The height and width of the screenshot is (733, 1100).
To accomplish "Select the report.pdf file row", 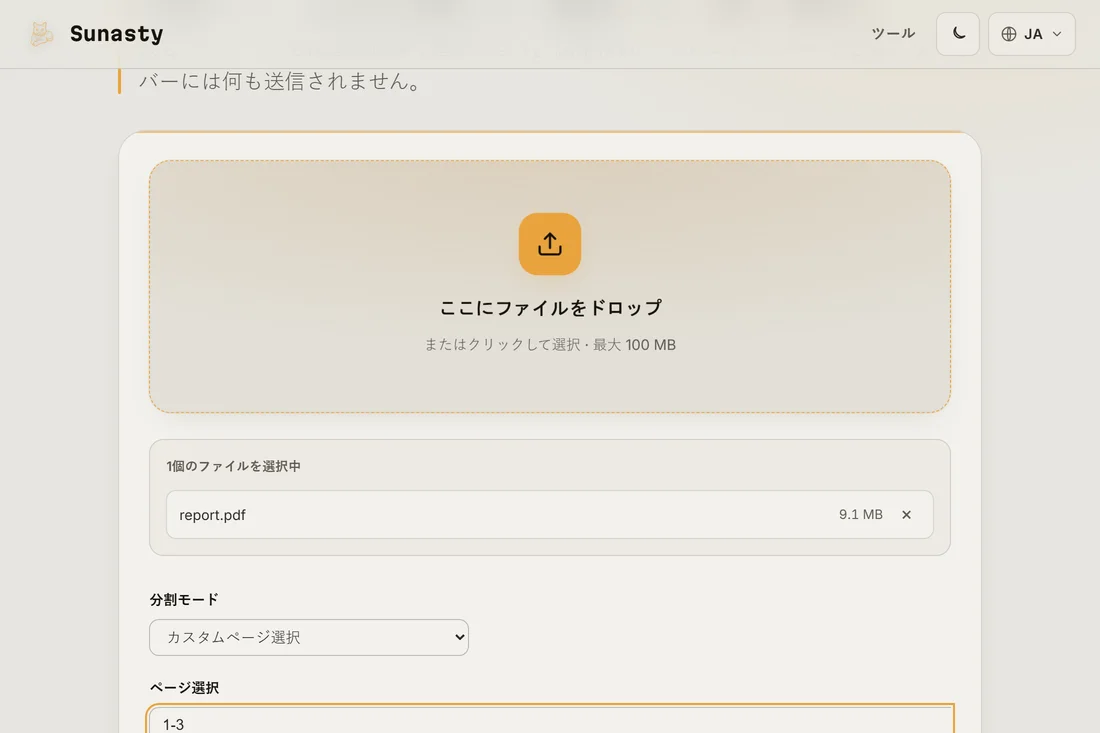I will [x=550, y=514].
